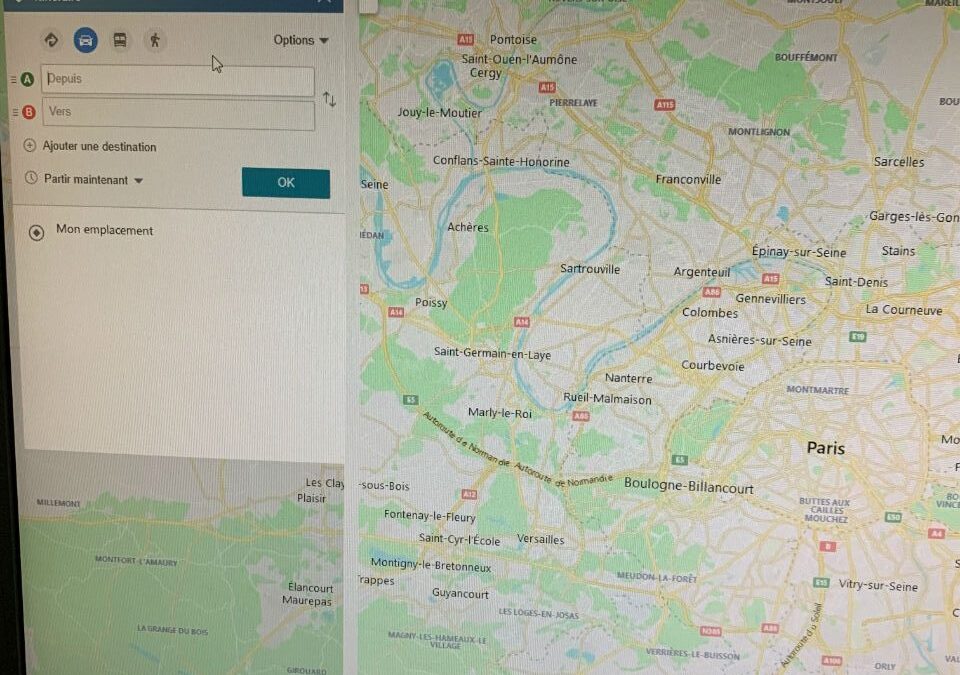Click the Cergy map label
The image size is (960, 675).
point(486,73)
